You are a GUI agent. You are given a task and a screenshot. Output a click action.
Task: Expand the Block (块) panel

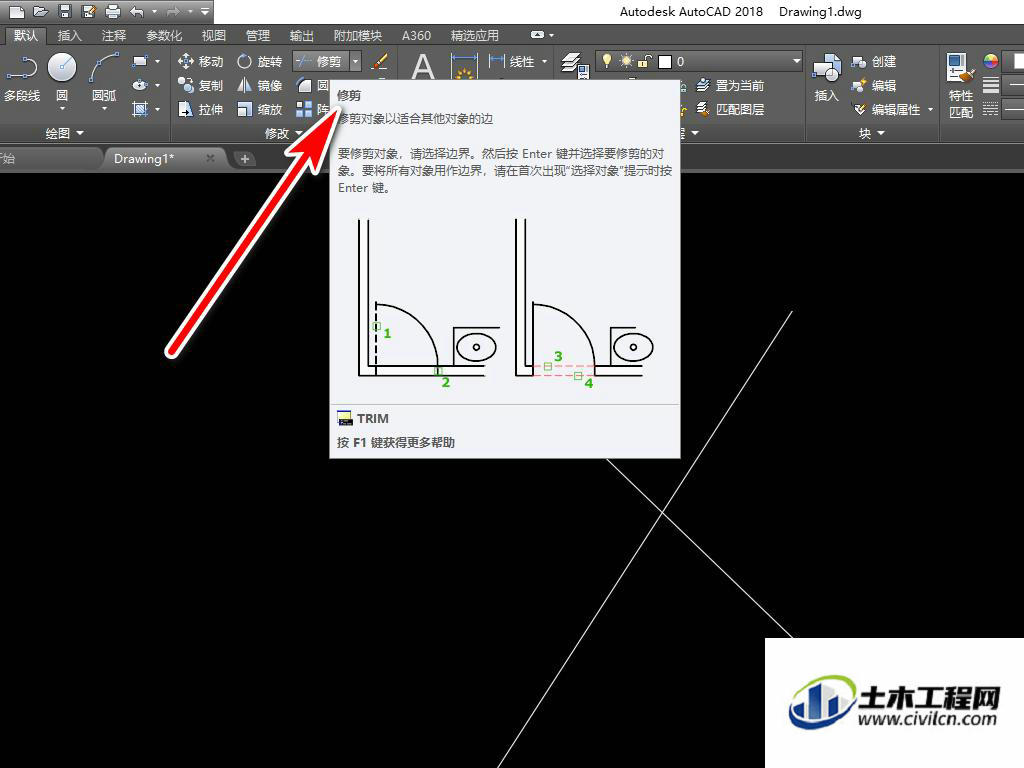pyautogui.click(x=871, y=133)
